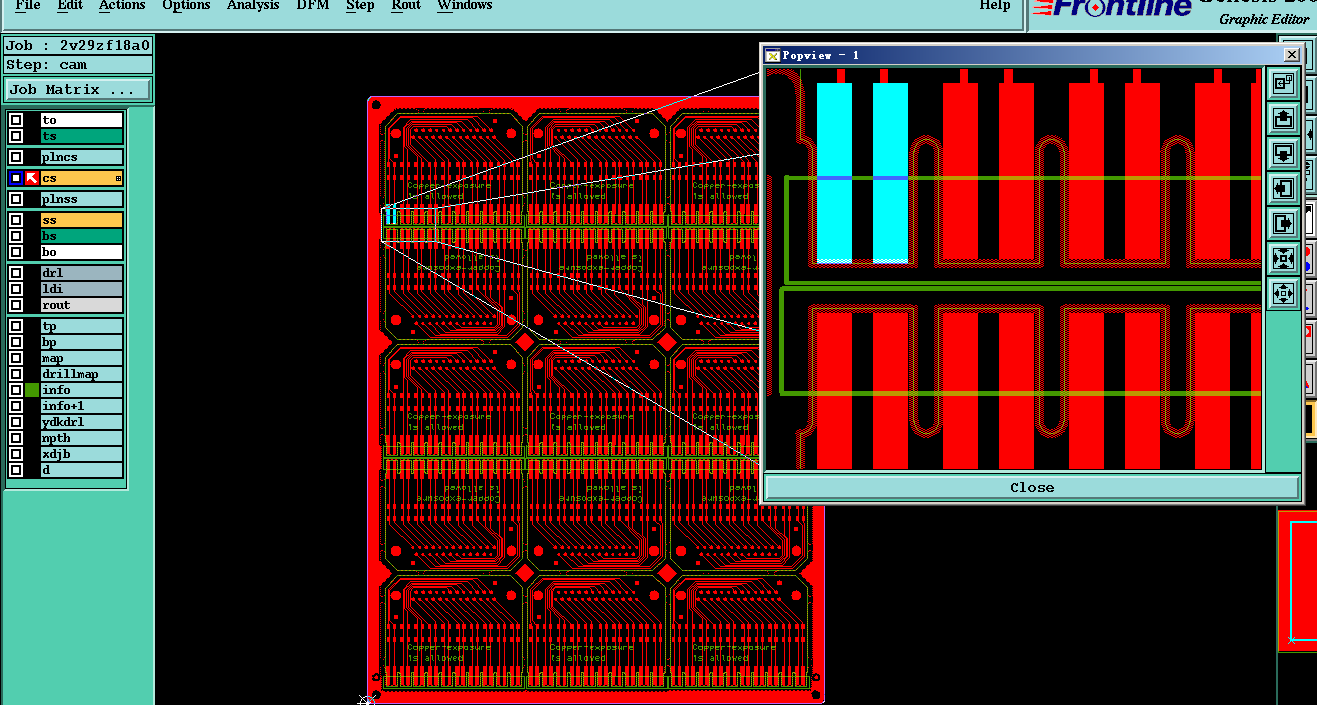Select the 'tp' layer name
This screenshot has height=705, width=1317.
point(81,326)
